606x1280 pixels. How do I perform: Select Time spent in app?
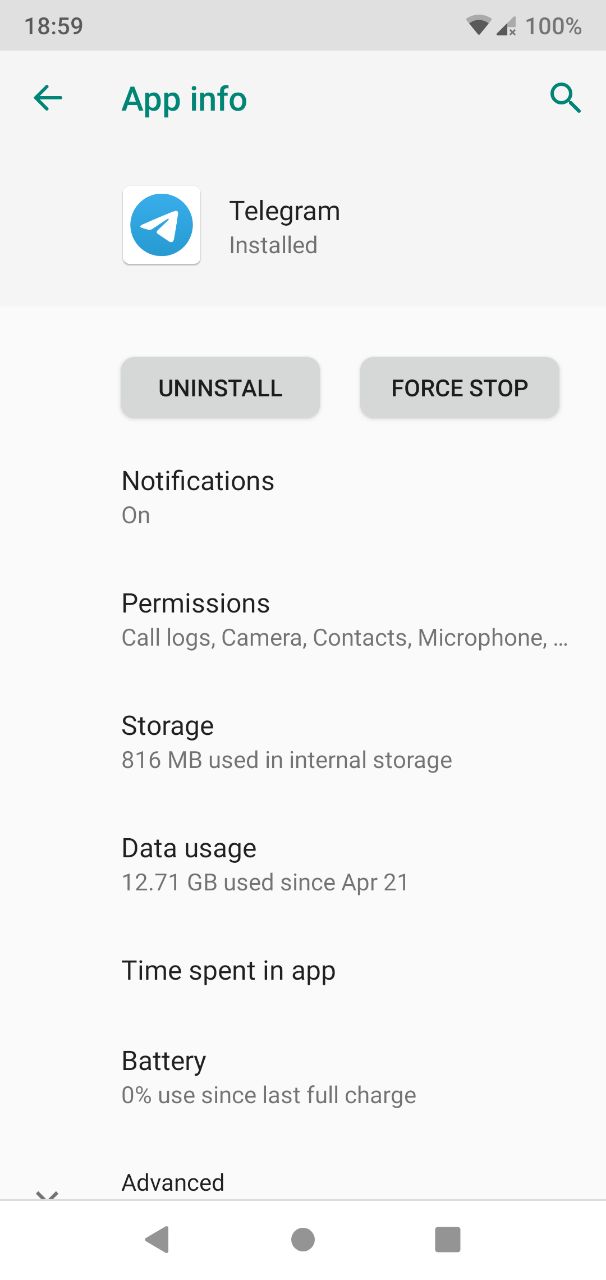tap(228, 971)
